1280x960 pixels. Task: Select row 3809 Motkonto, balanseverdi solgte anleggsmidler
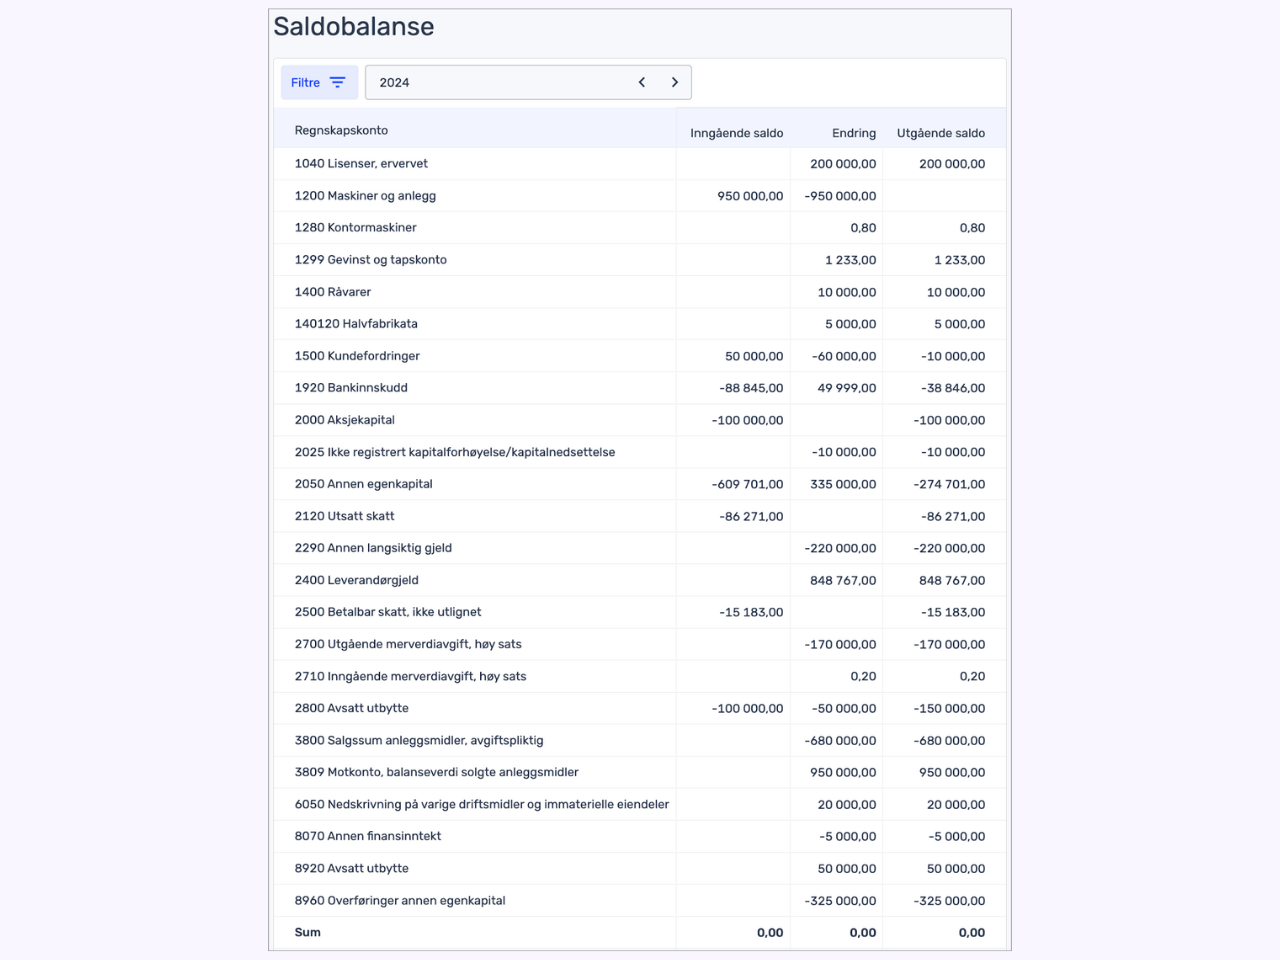640,772
